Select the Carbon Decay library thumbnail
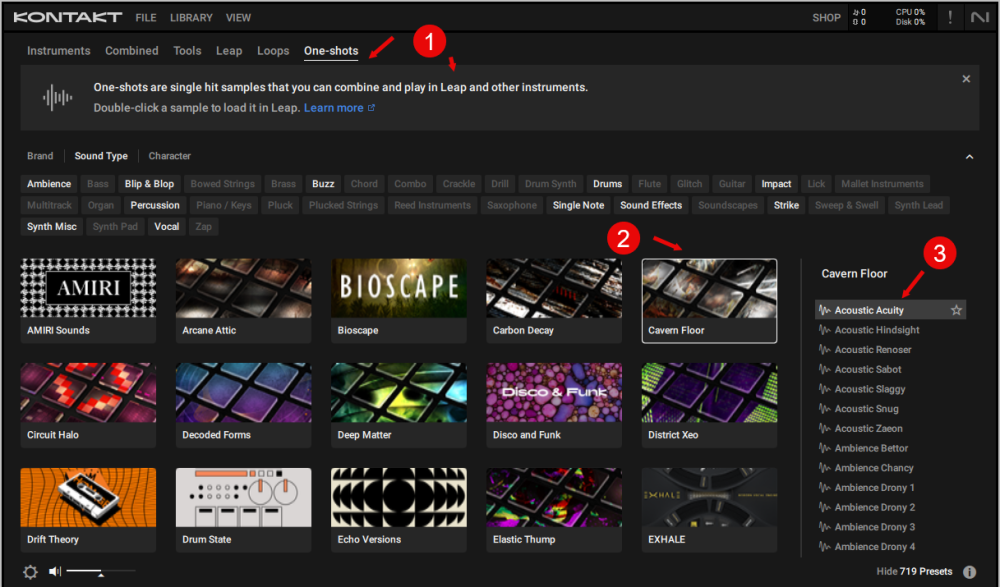This screenshot has height=587, width=1000. 554,301
